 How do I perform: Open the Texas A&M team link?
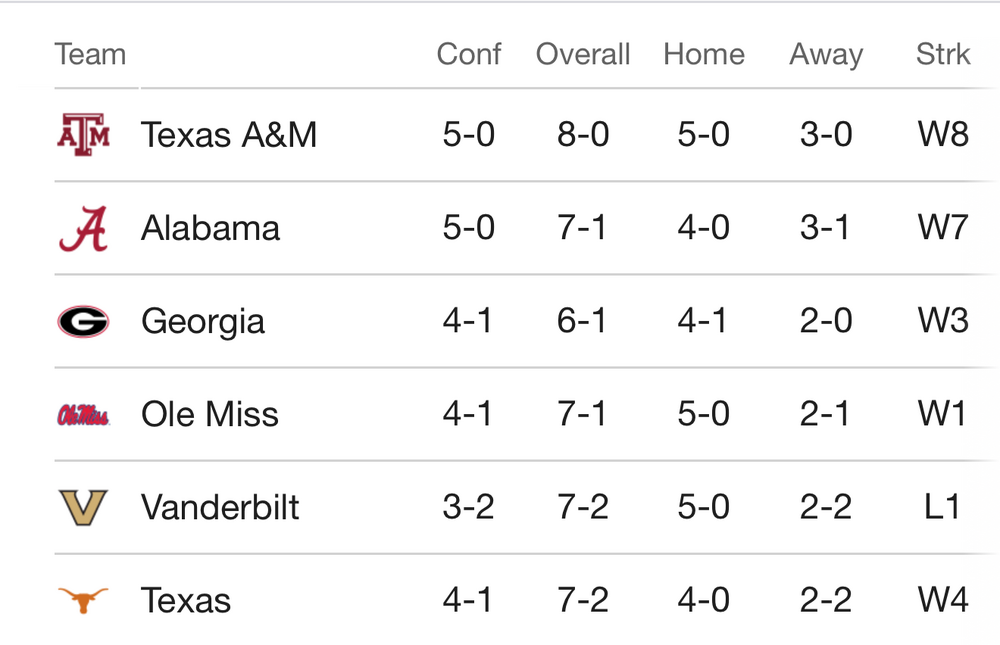(x=229, y=134)
